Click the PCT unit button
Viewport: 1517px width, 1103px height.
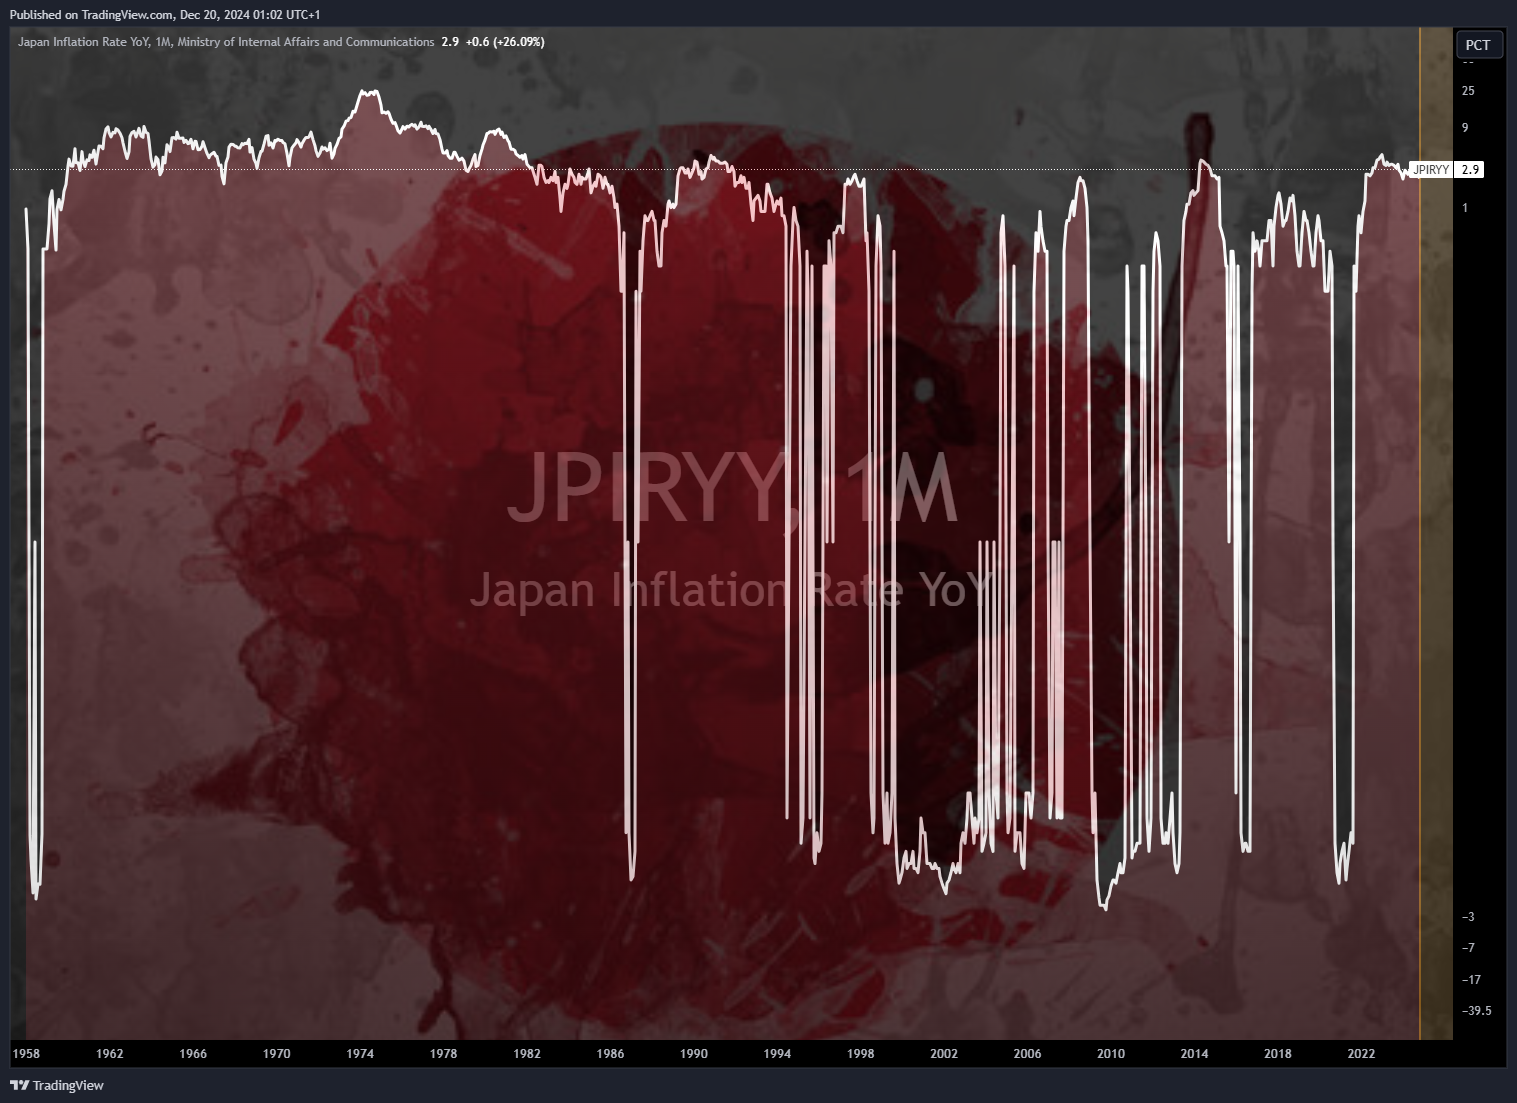pos(1478,45)
